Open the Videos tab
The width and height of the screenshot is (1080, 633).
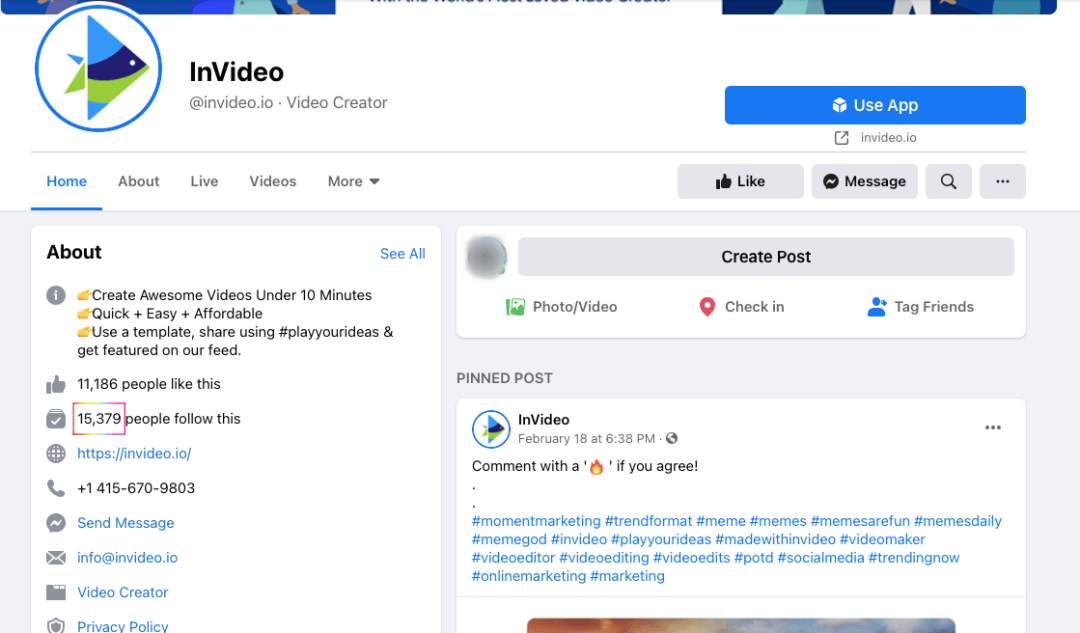click(273, 181)
